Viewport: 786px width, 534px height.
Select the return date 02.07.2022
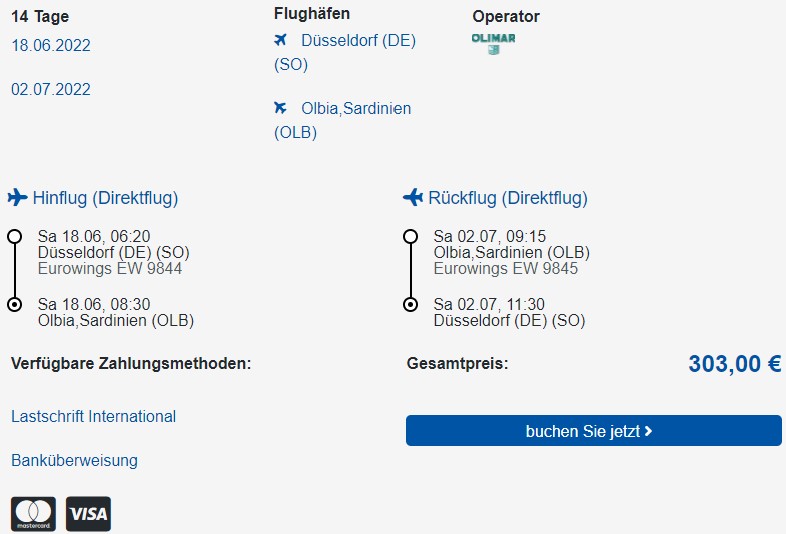[51, 90]
